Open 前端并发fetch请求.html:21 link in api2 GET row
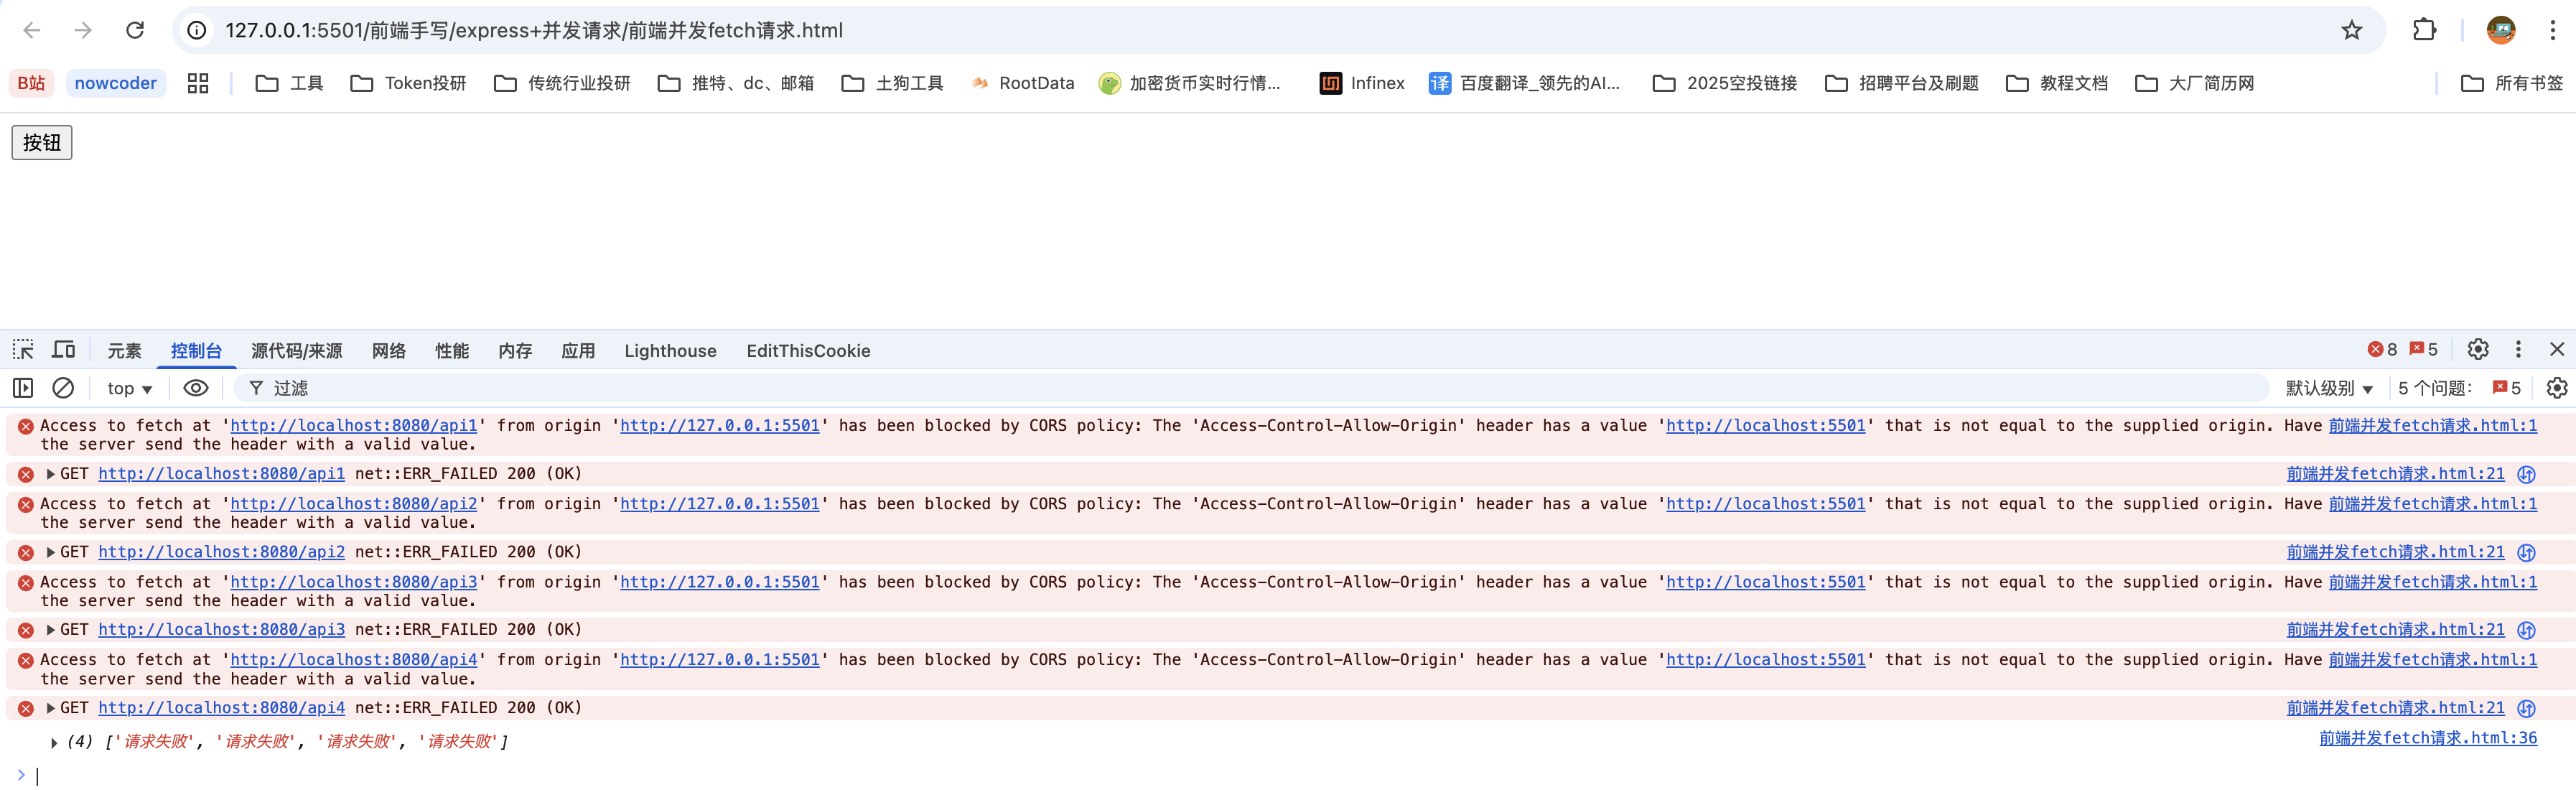This screenshot has height=790, width=2576. [2395, 552]
